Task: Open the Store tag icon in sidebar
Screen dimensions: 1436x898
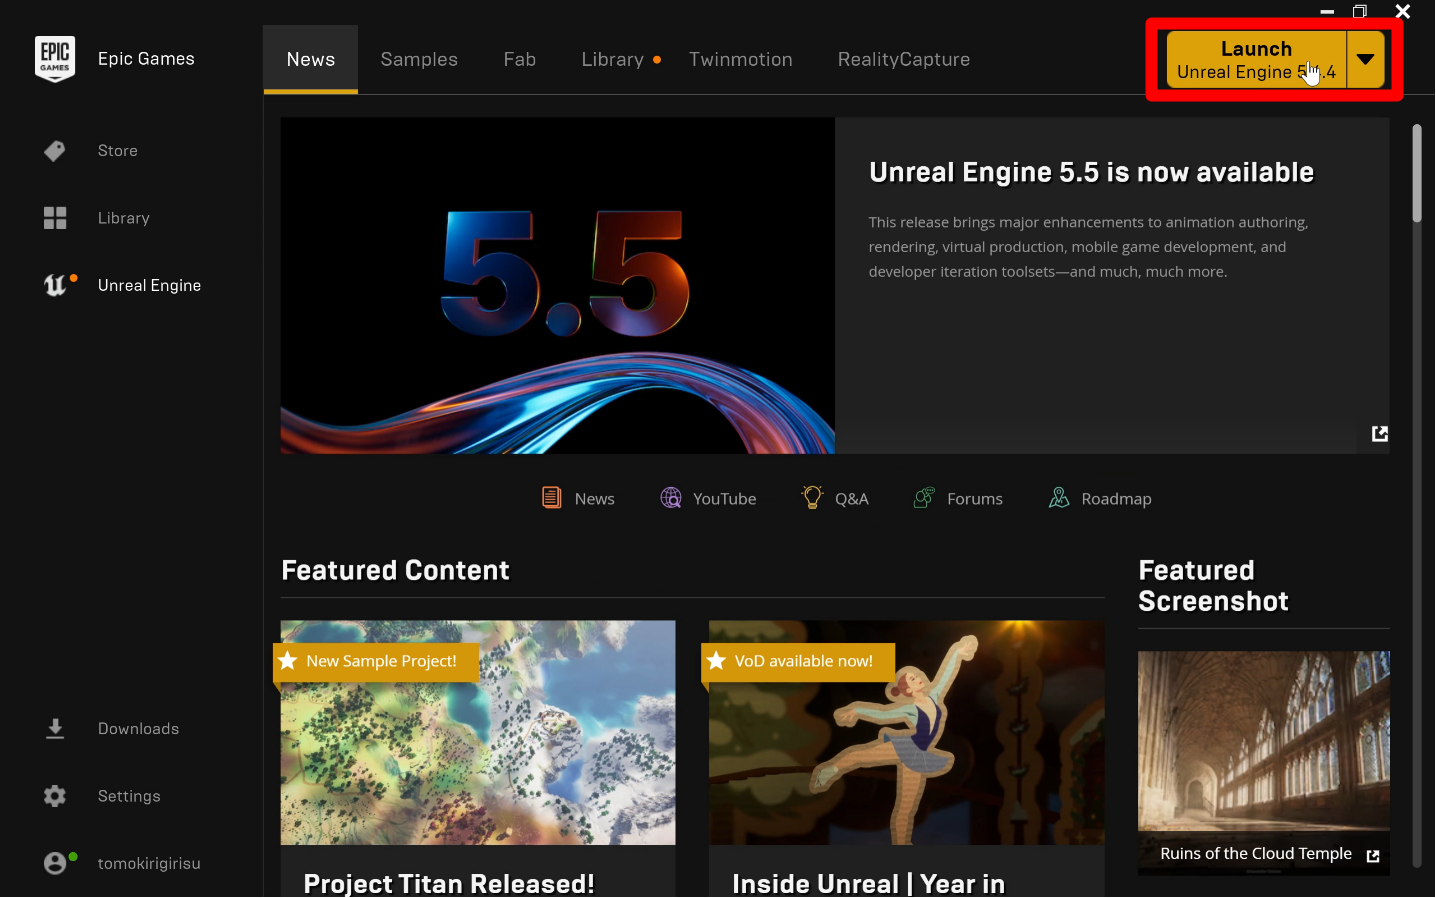Action: (x=55, y=151)
